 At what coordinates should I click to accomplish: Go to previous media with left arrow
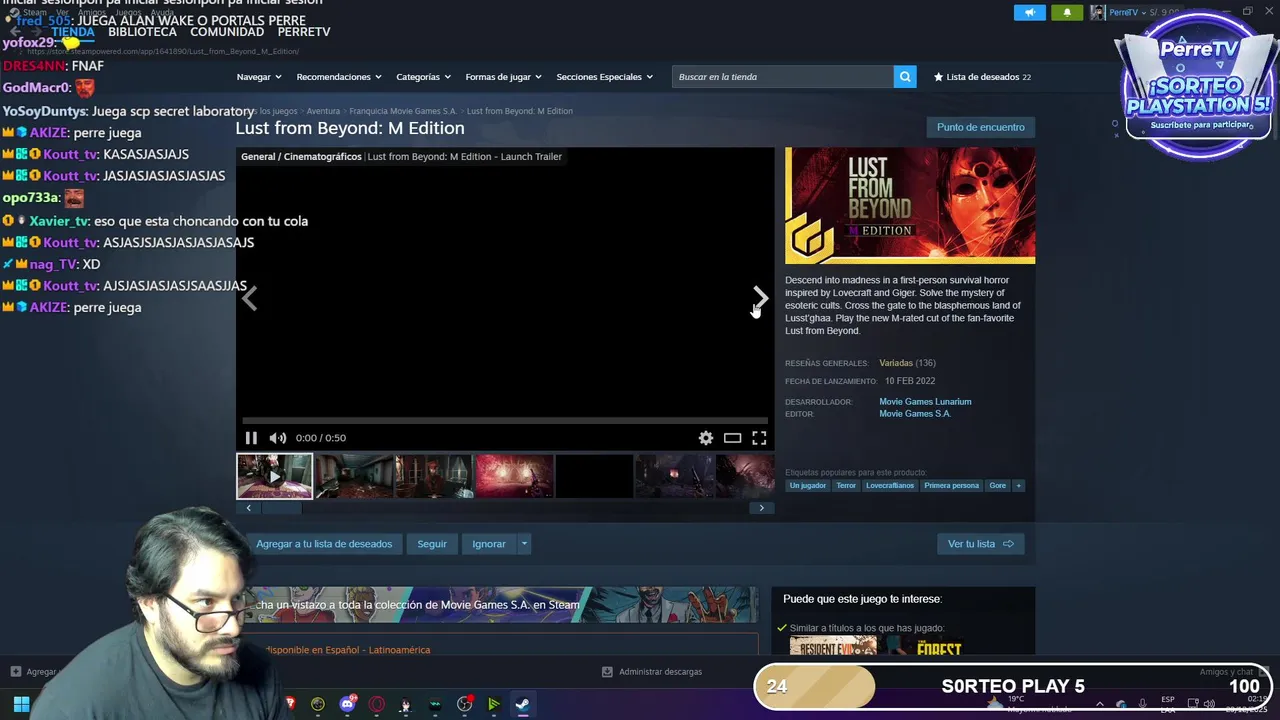250,298
